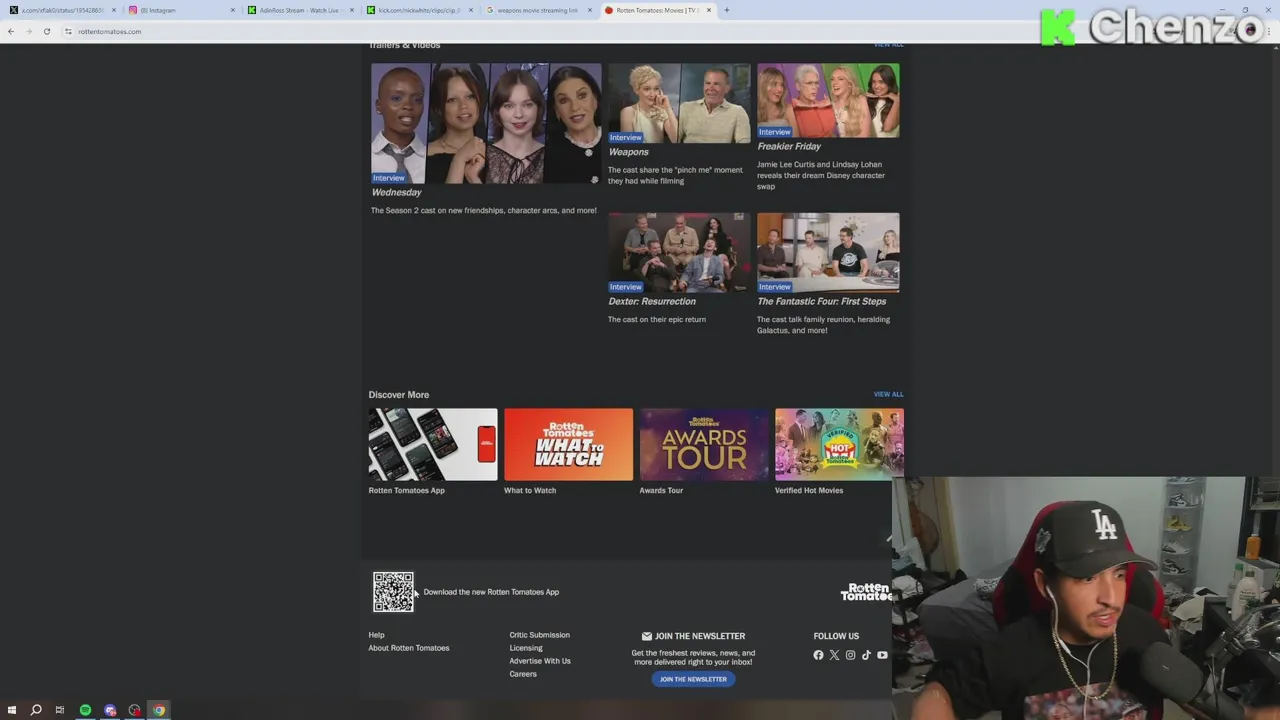
Task: Click the Verified Hot Movies caption link
Action: click(809, 490)
